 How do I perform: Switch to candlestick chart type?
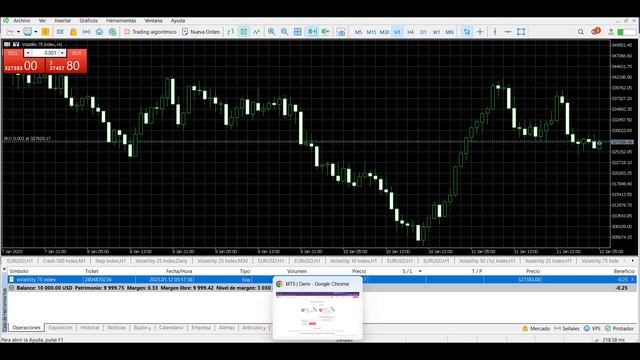click(x=244, y=31)
